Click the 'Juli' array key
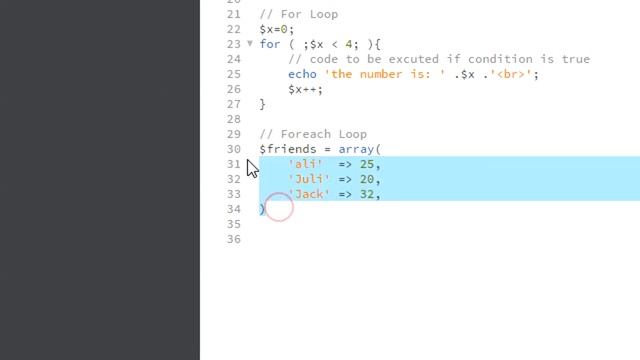640x360 pixels. tap(309, 179)
